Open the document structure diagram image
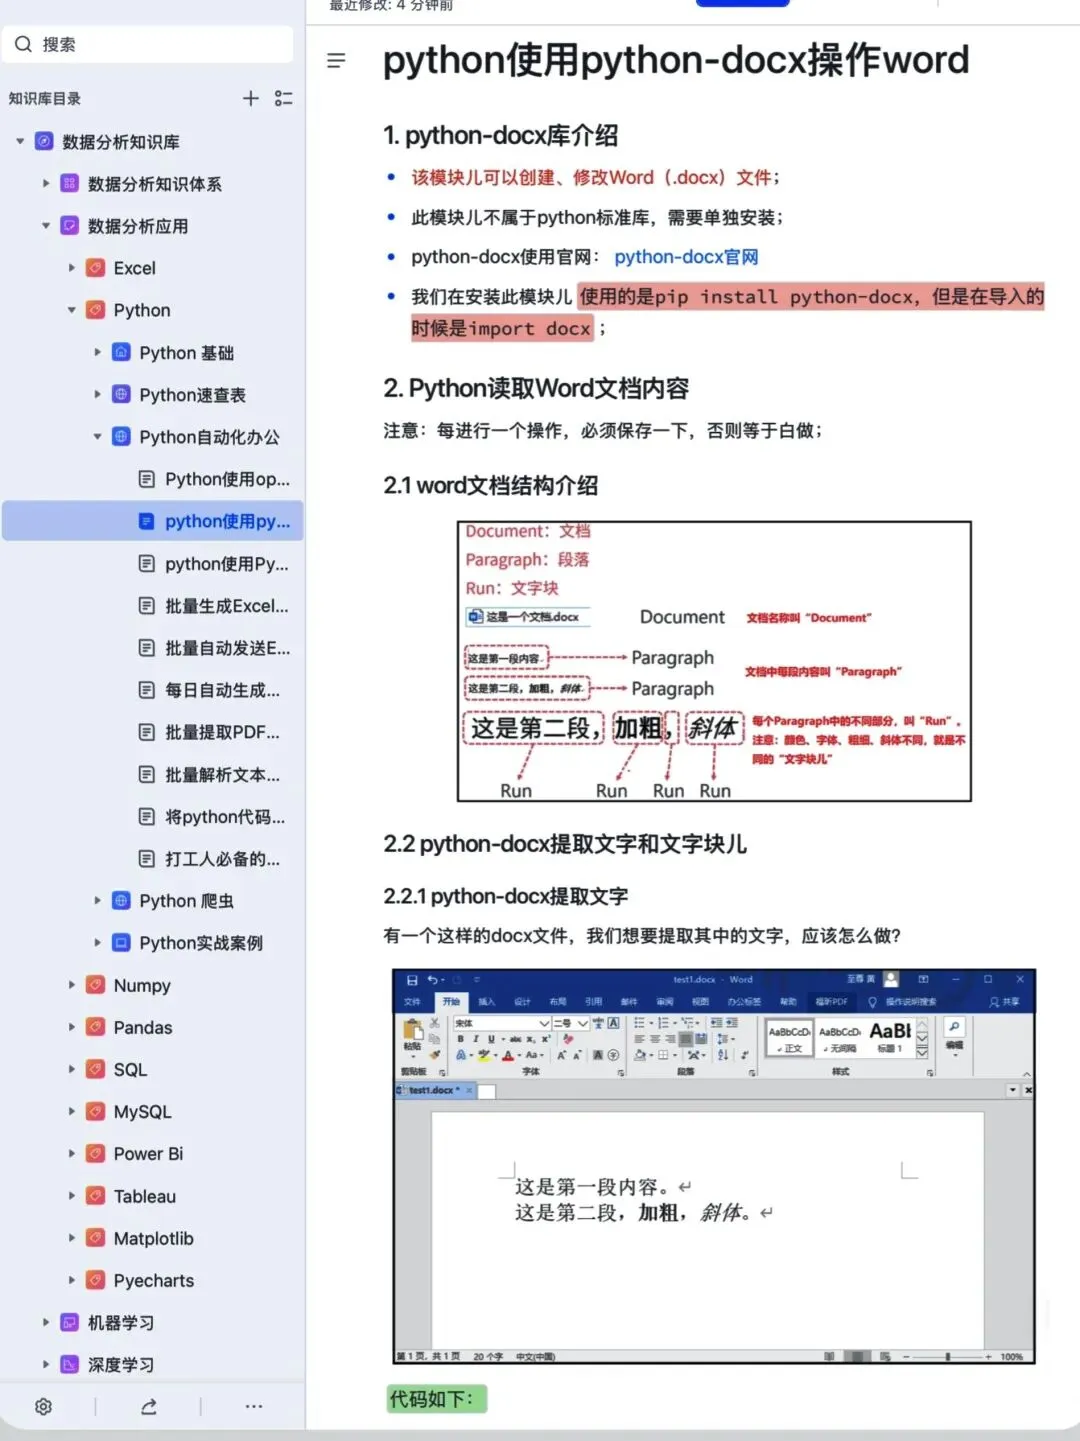The width and height of the screenshot is (1080, 1441). pyautogui.click(x=714, y=661)
